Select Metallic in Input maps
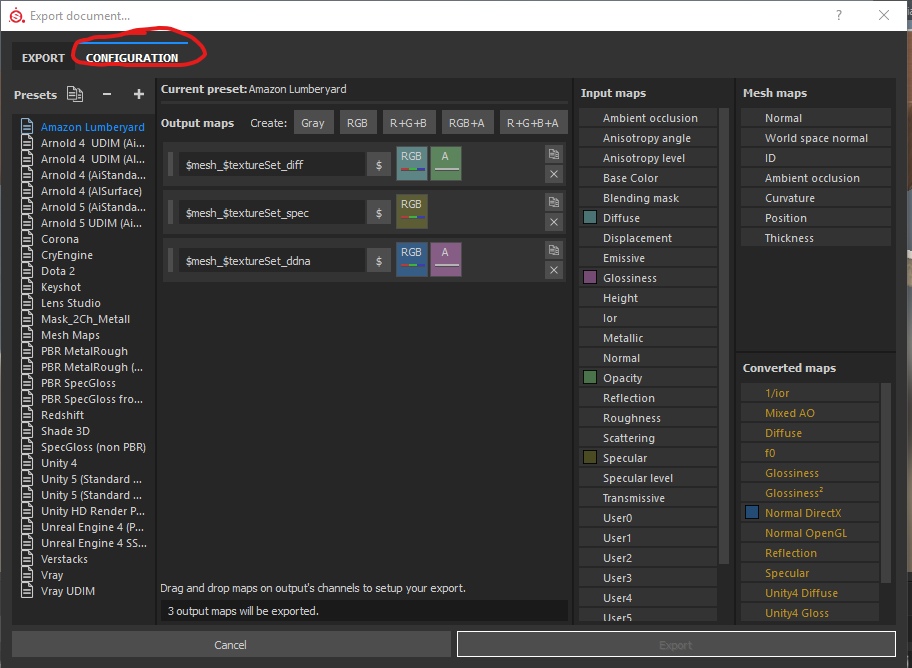912x668 pixels. pos(648,338)
